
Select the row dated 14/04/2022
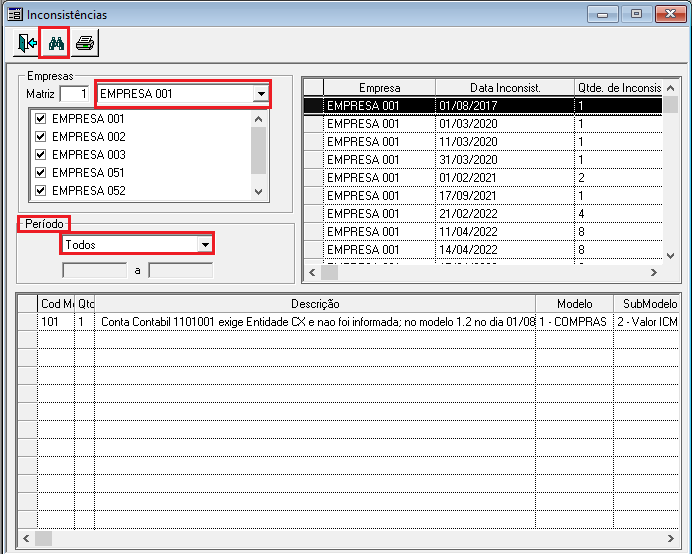[x=483, y=250]
